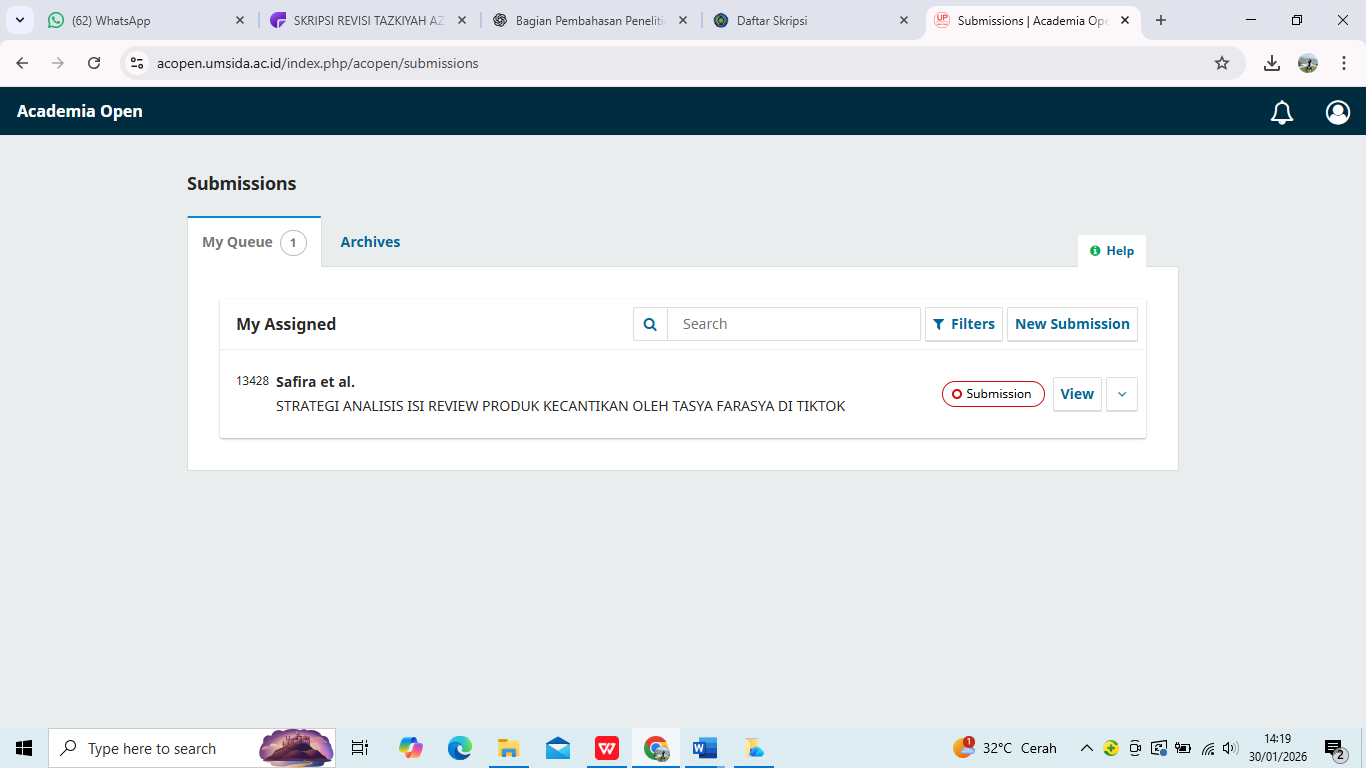Open the user profile icon
Screen dimensions: 1366x768
tap(1337, 112)
